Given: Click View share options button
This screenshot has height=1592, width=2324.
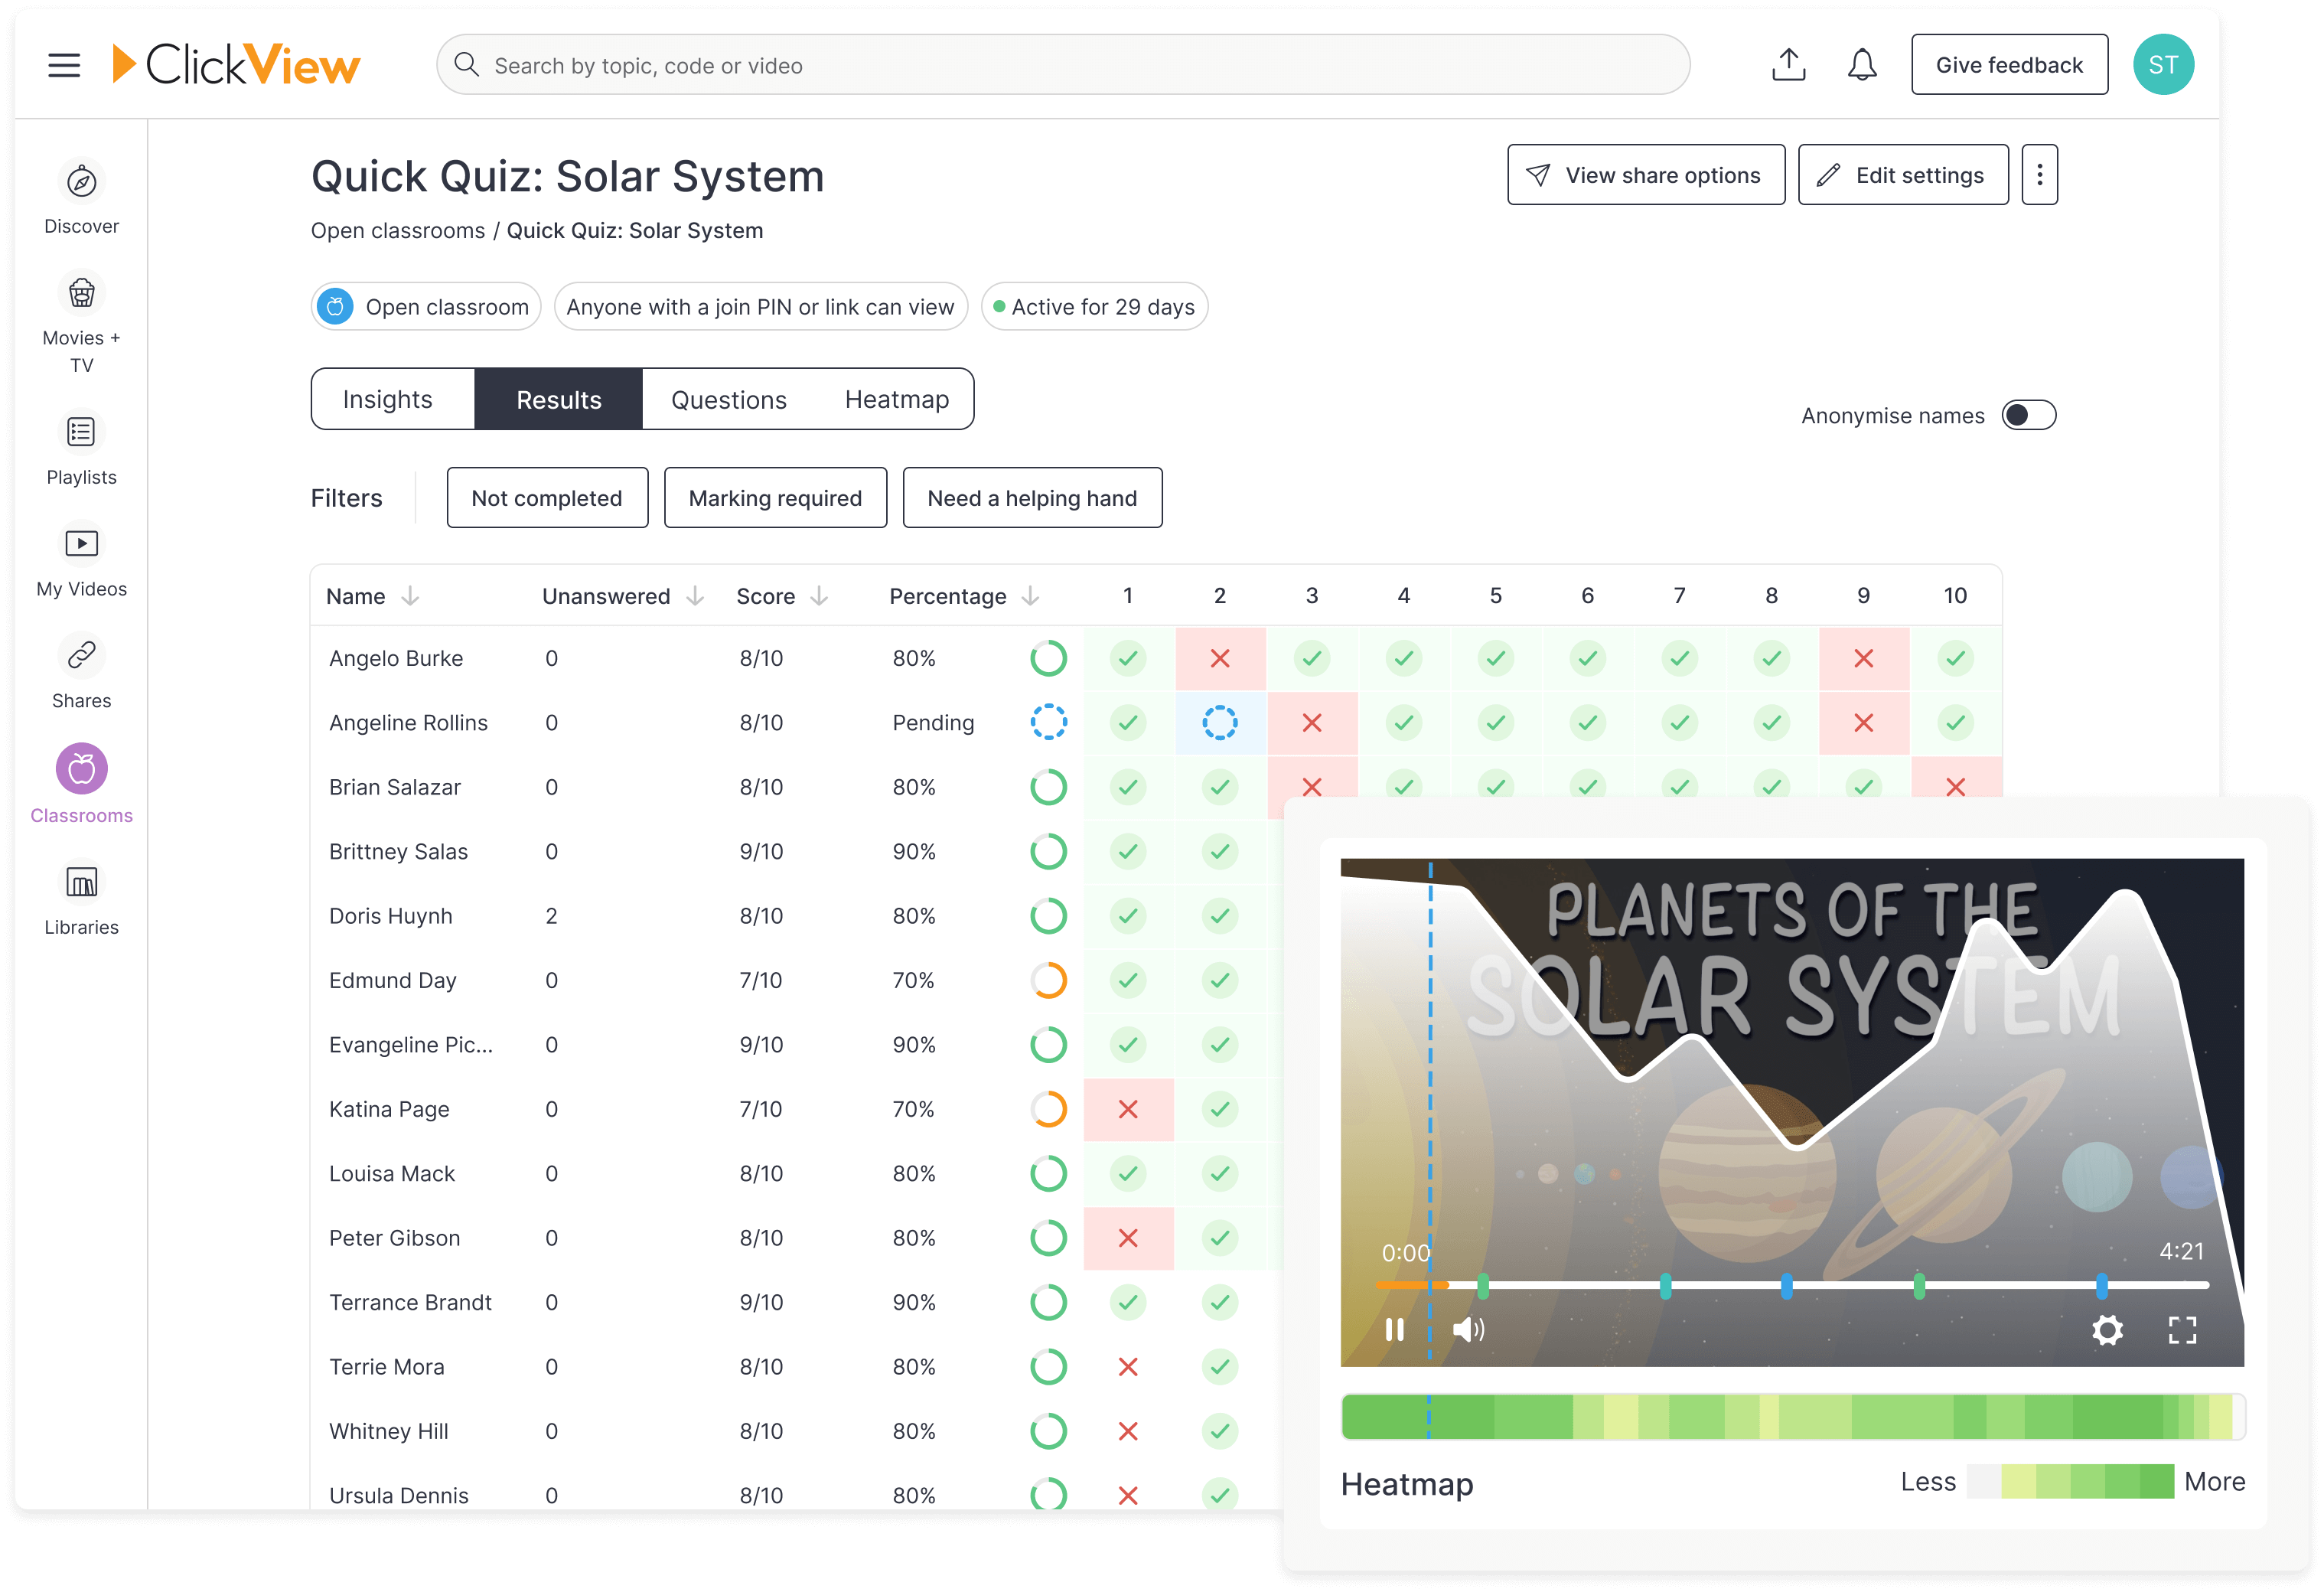Looking at the screenshot, I should (x=1645, y=175).
